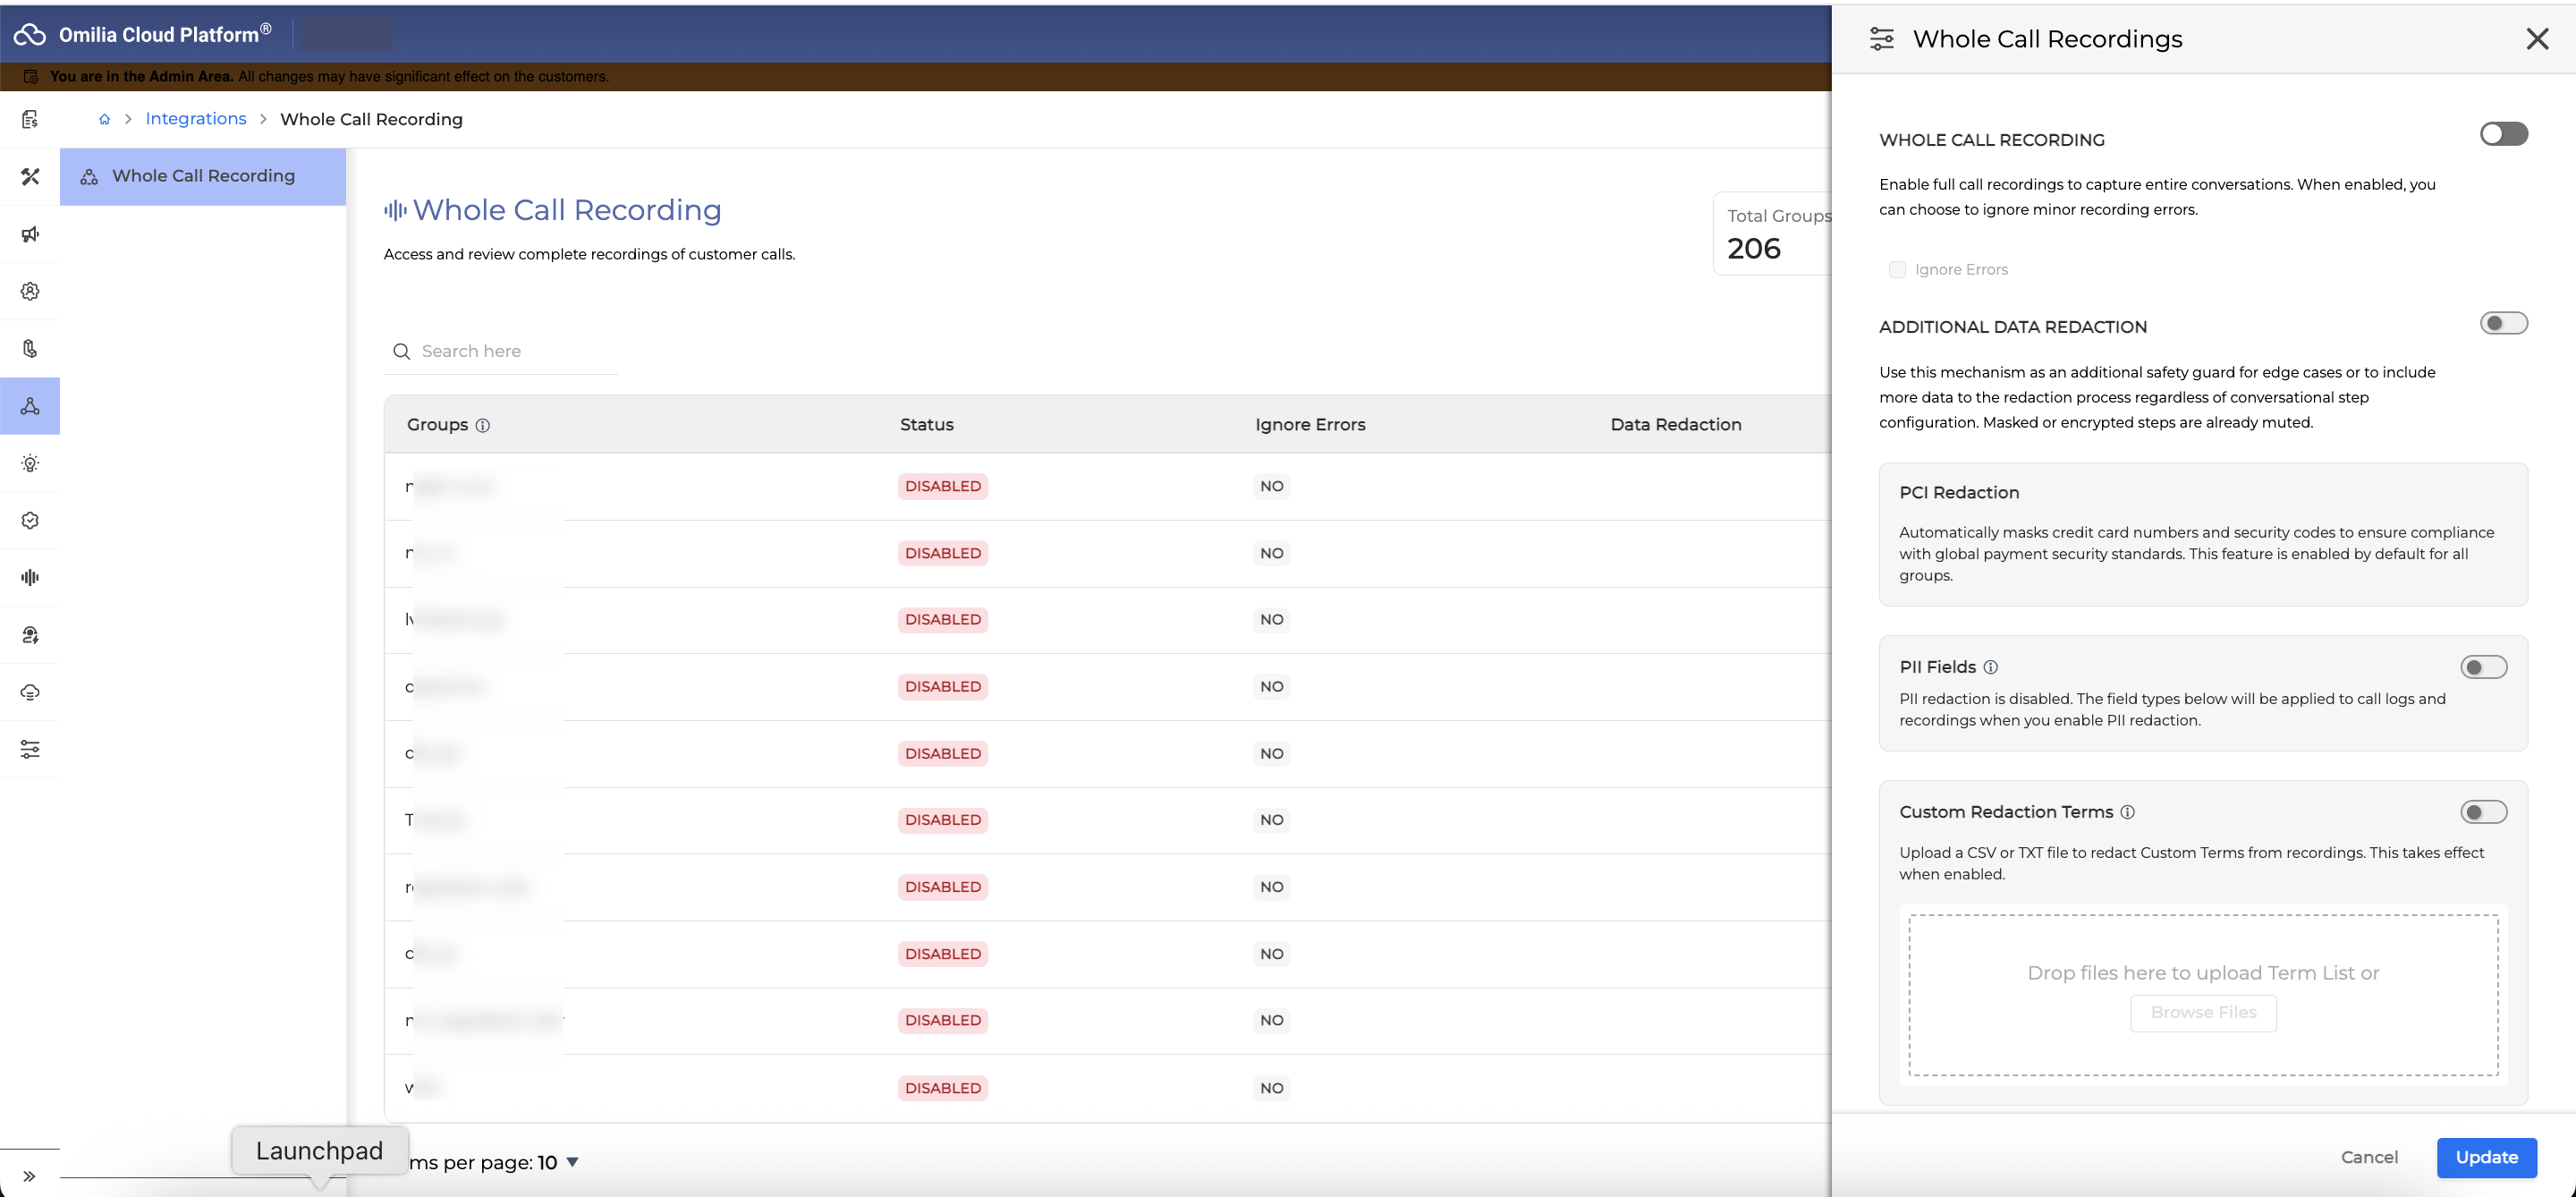
Task: Click the home breadcrumb icon
Action: 104,119
